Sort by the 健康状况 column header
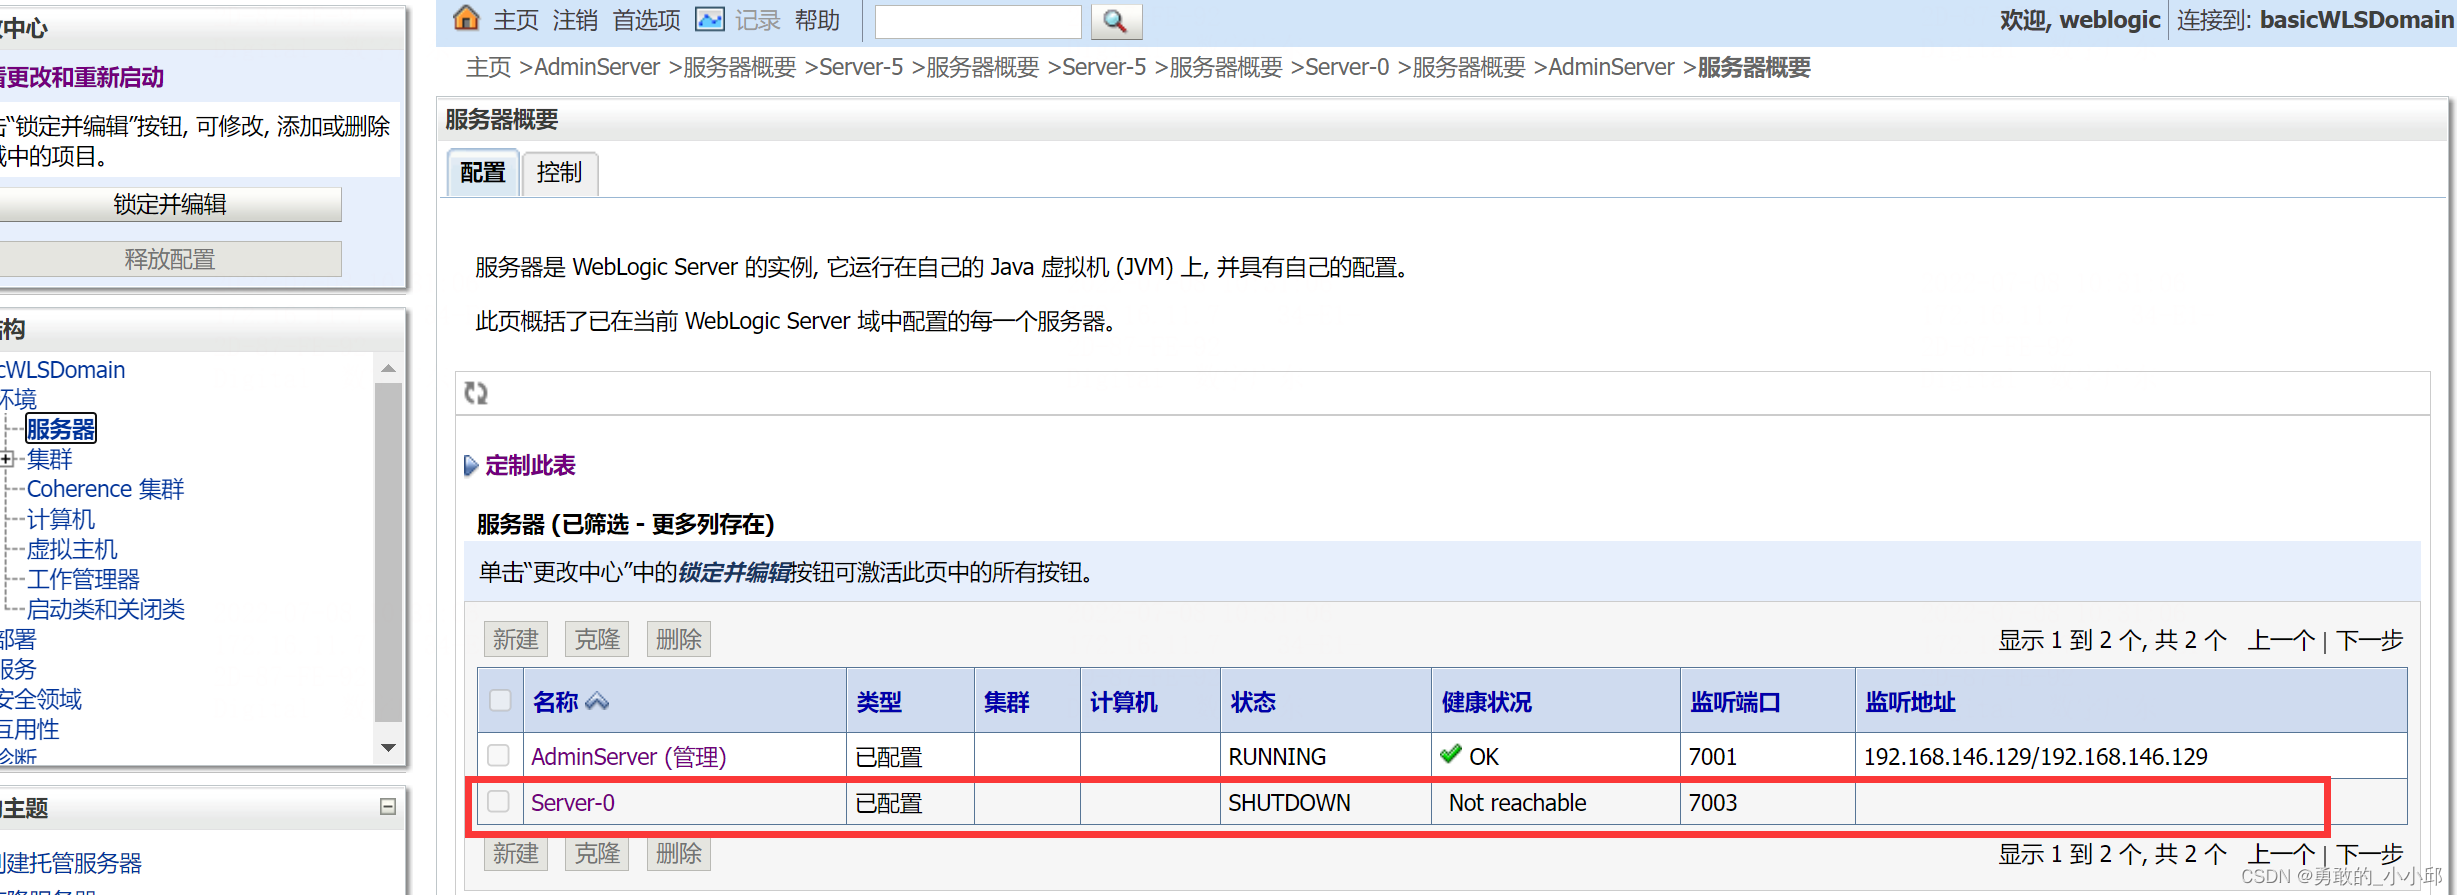Screen dimensions: 2457x895 coord(1487,702)
